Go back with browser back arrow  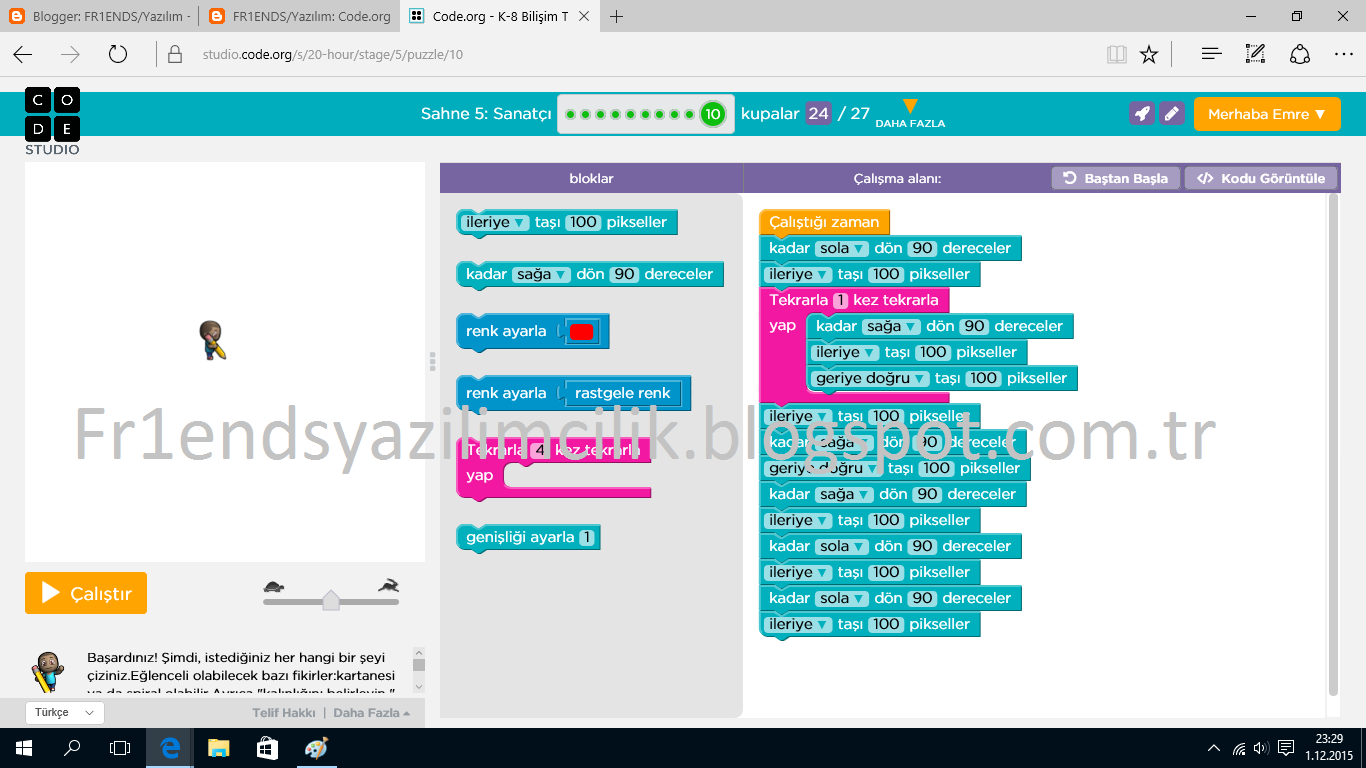pos(22,54)
